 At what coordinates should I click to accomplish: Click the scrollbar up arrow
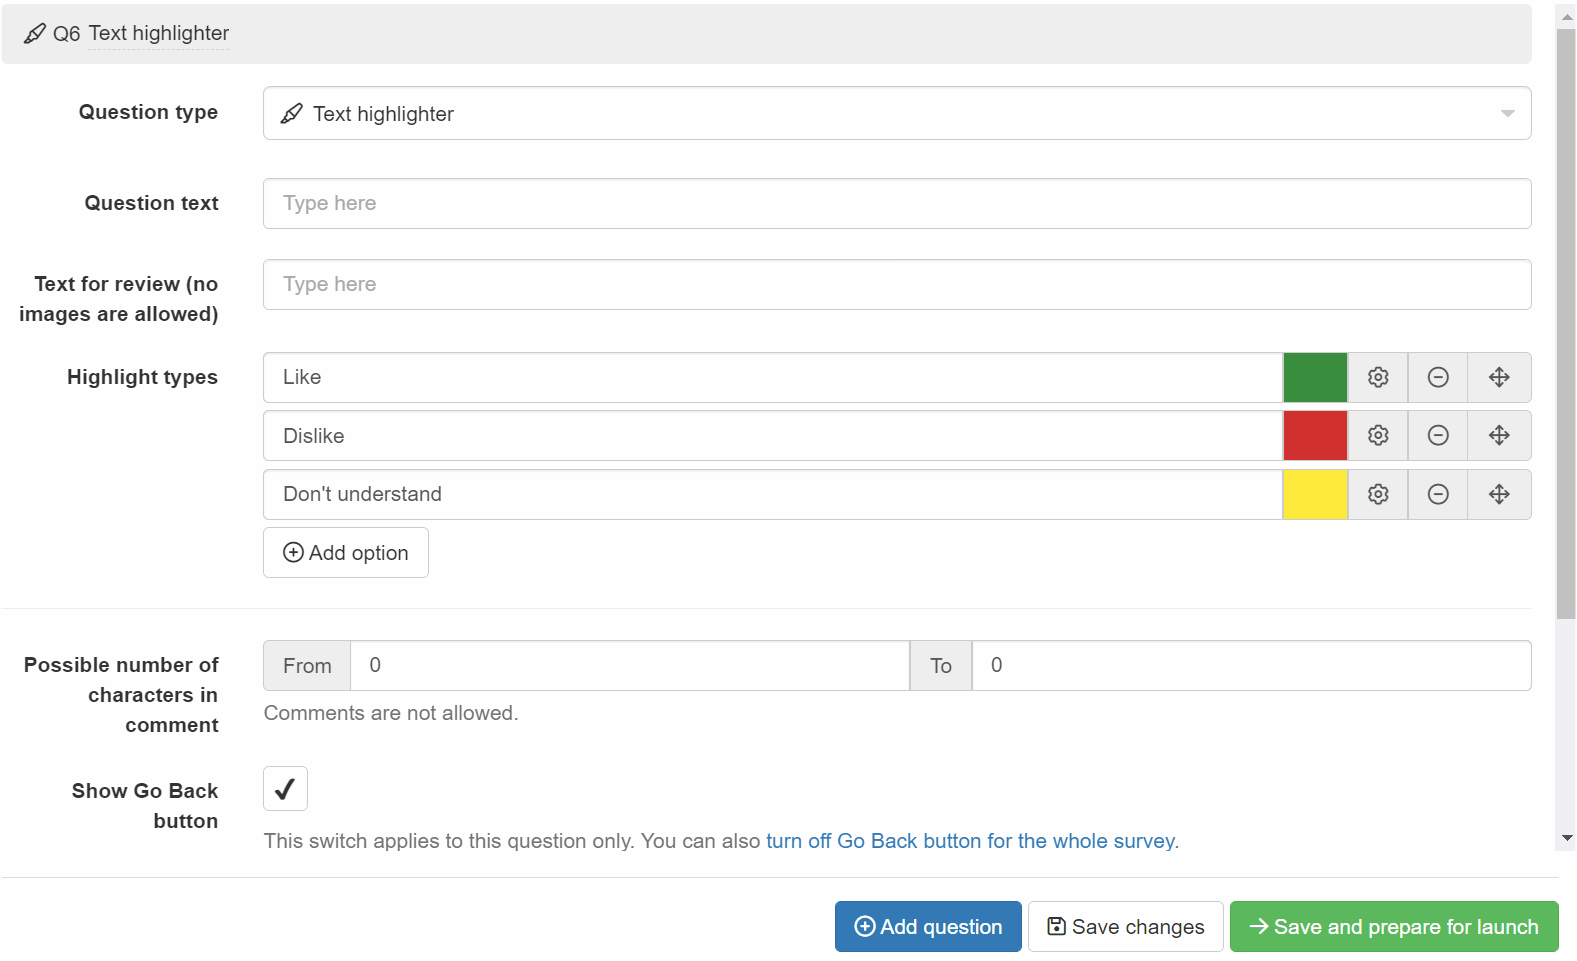(1566, 17)
